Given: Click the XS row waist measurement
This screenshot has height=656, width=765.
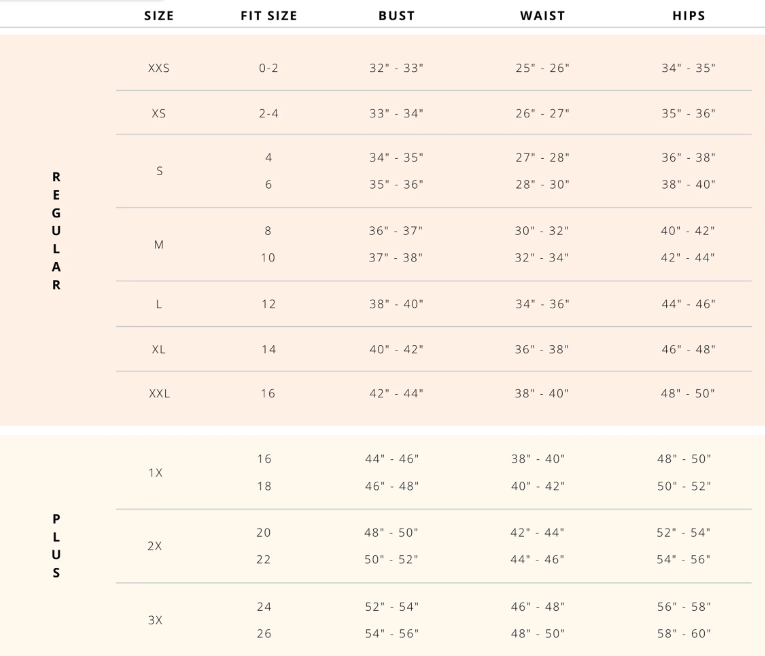Looking at the screenshot, I should tap(542, 113).
